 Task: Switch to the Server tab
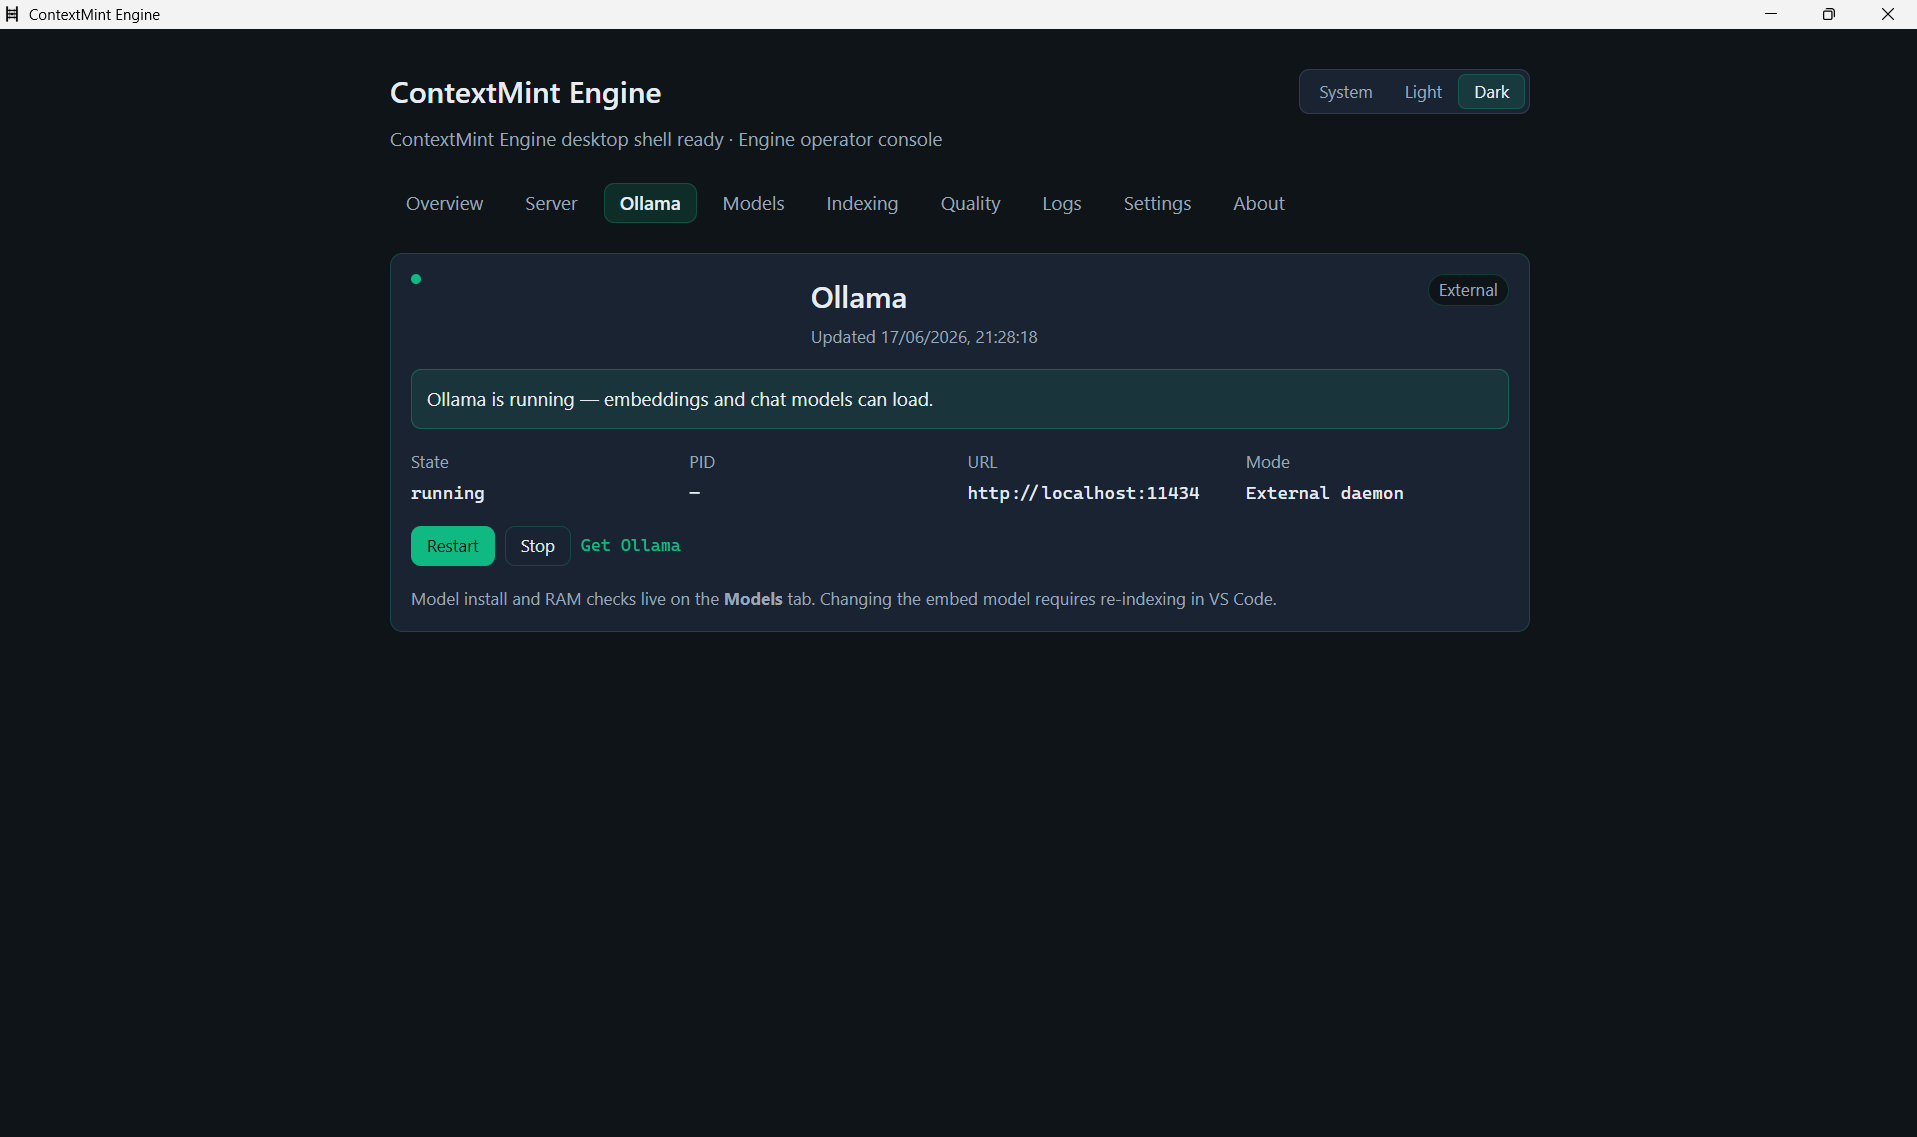pyautogui.click(x=551, y=203)
